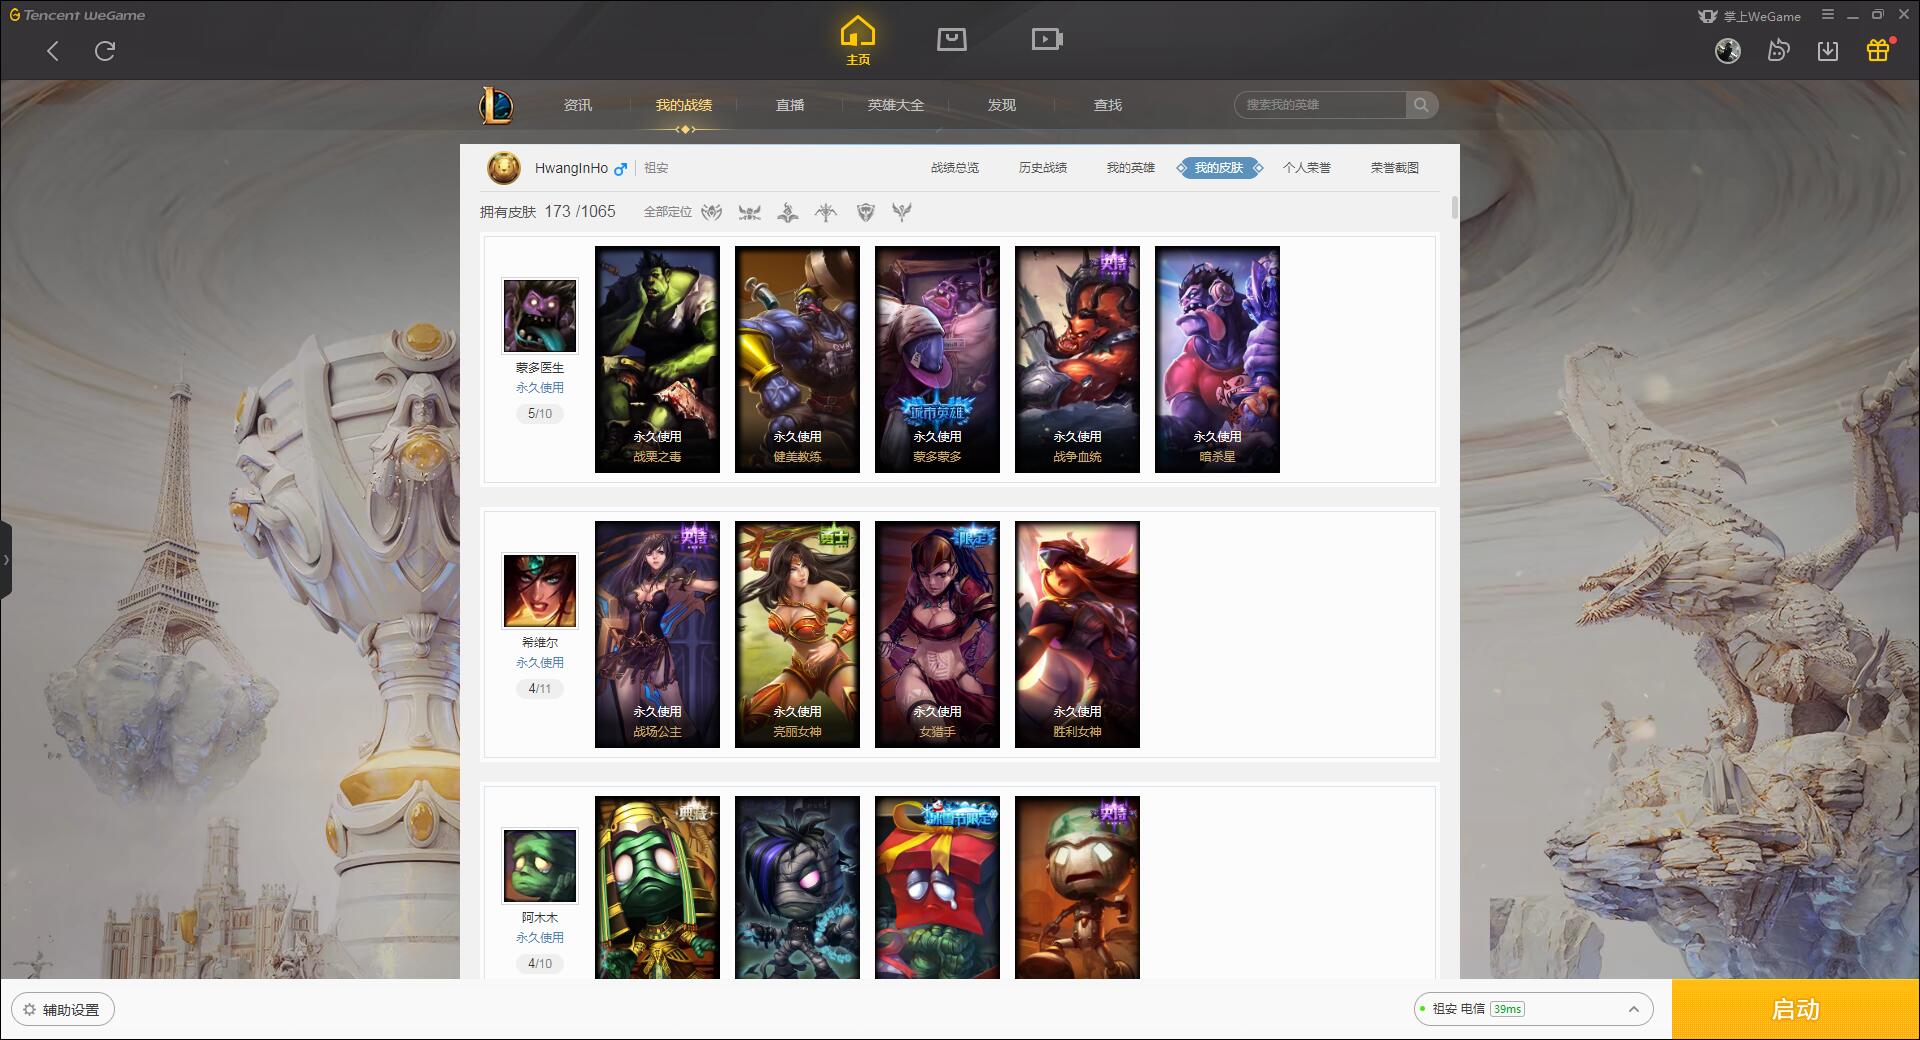The image size is (1920, 1040).
Task: Open the 发现 discover tab
Action: tap(1002, 105)
